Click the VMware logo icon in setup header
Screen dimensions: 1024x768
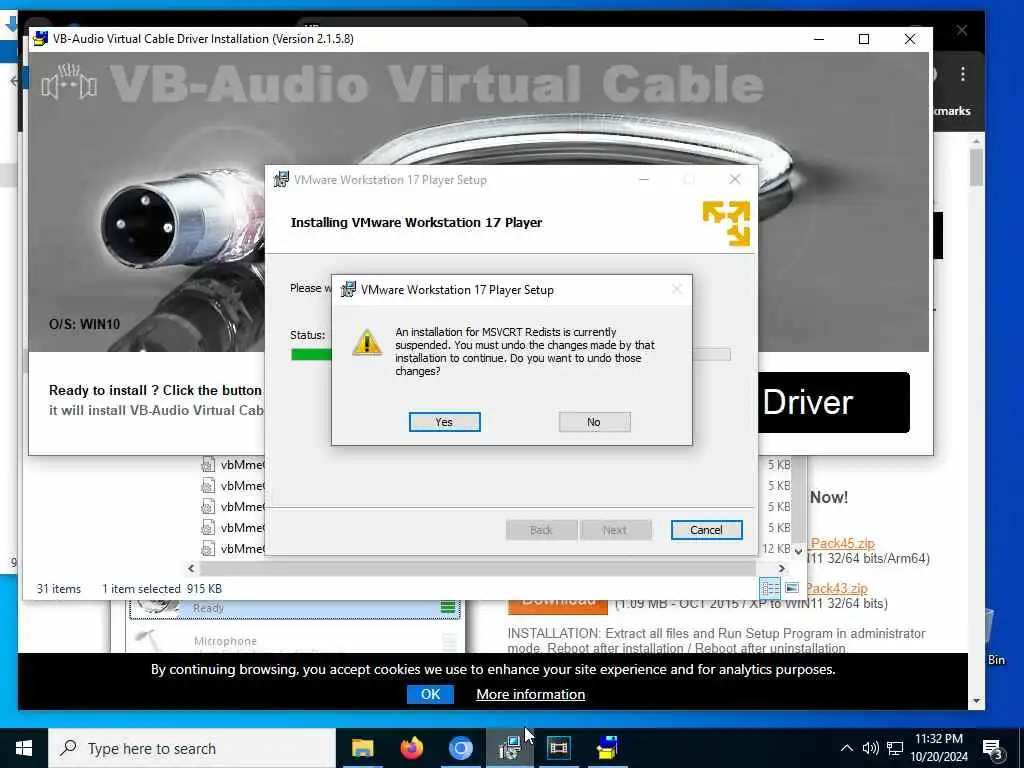click(x=726, y=223)
